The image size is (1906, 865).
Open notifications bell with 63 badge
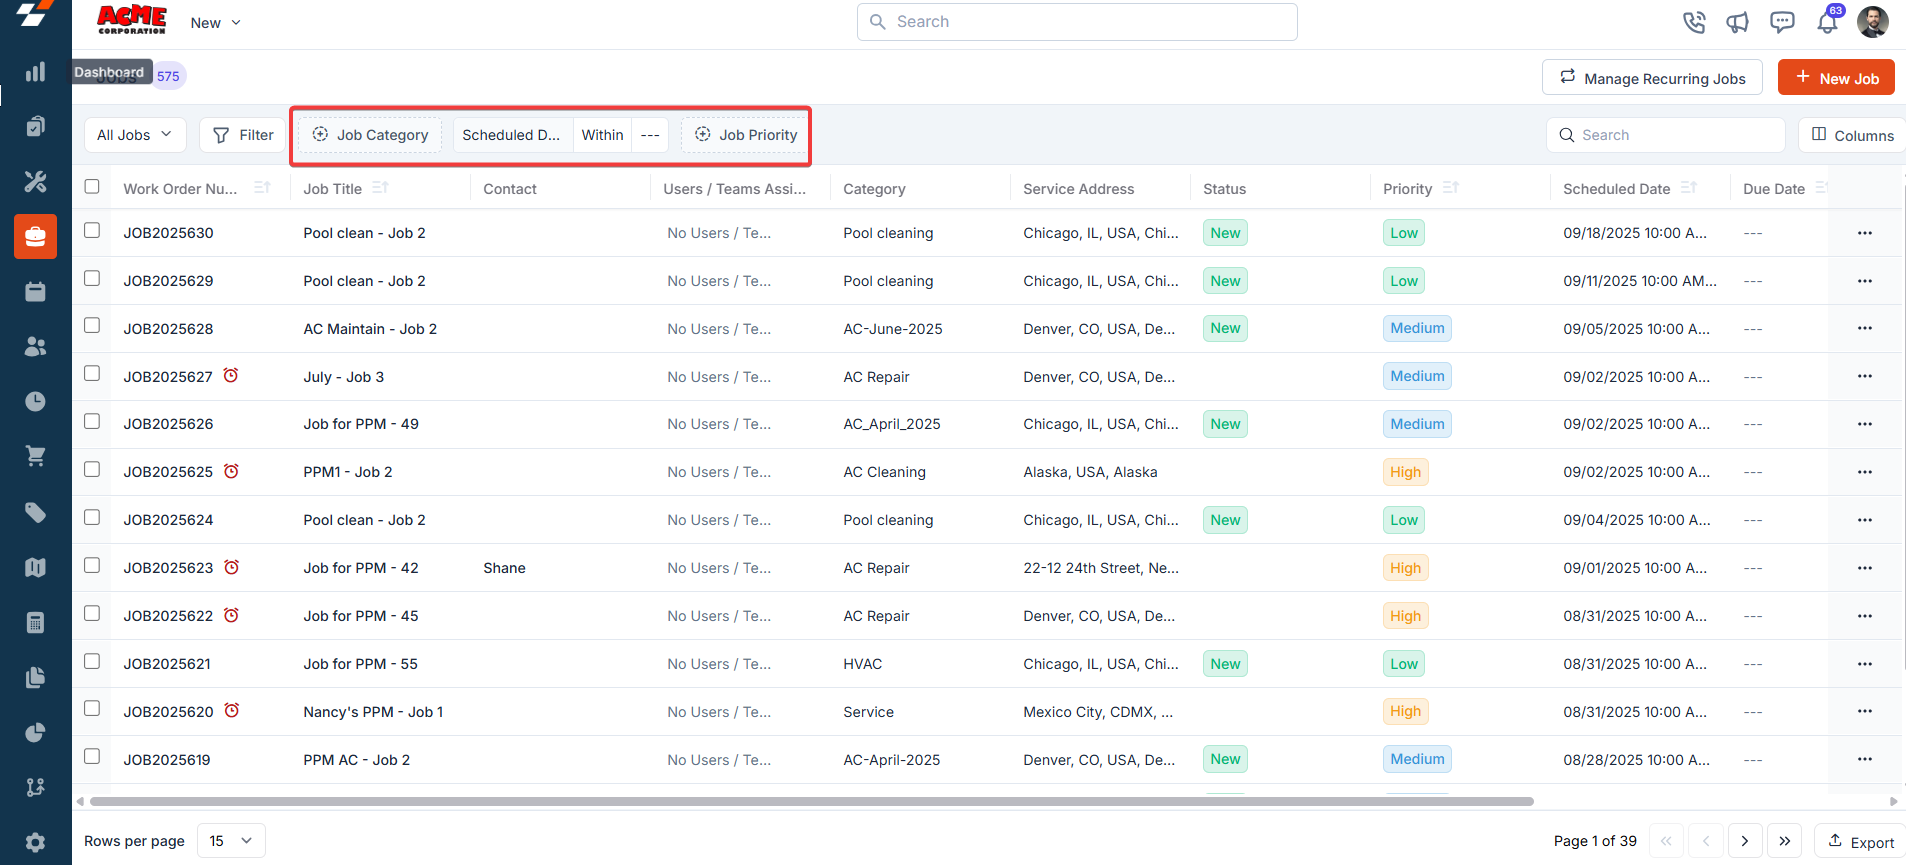click(x=1828, y=21)
